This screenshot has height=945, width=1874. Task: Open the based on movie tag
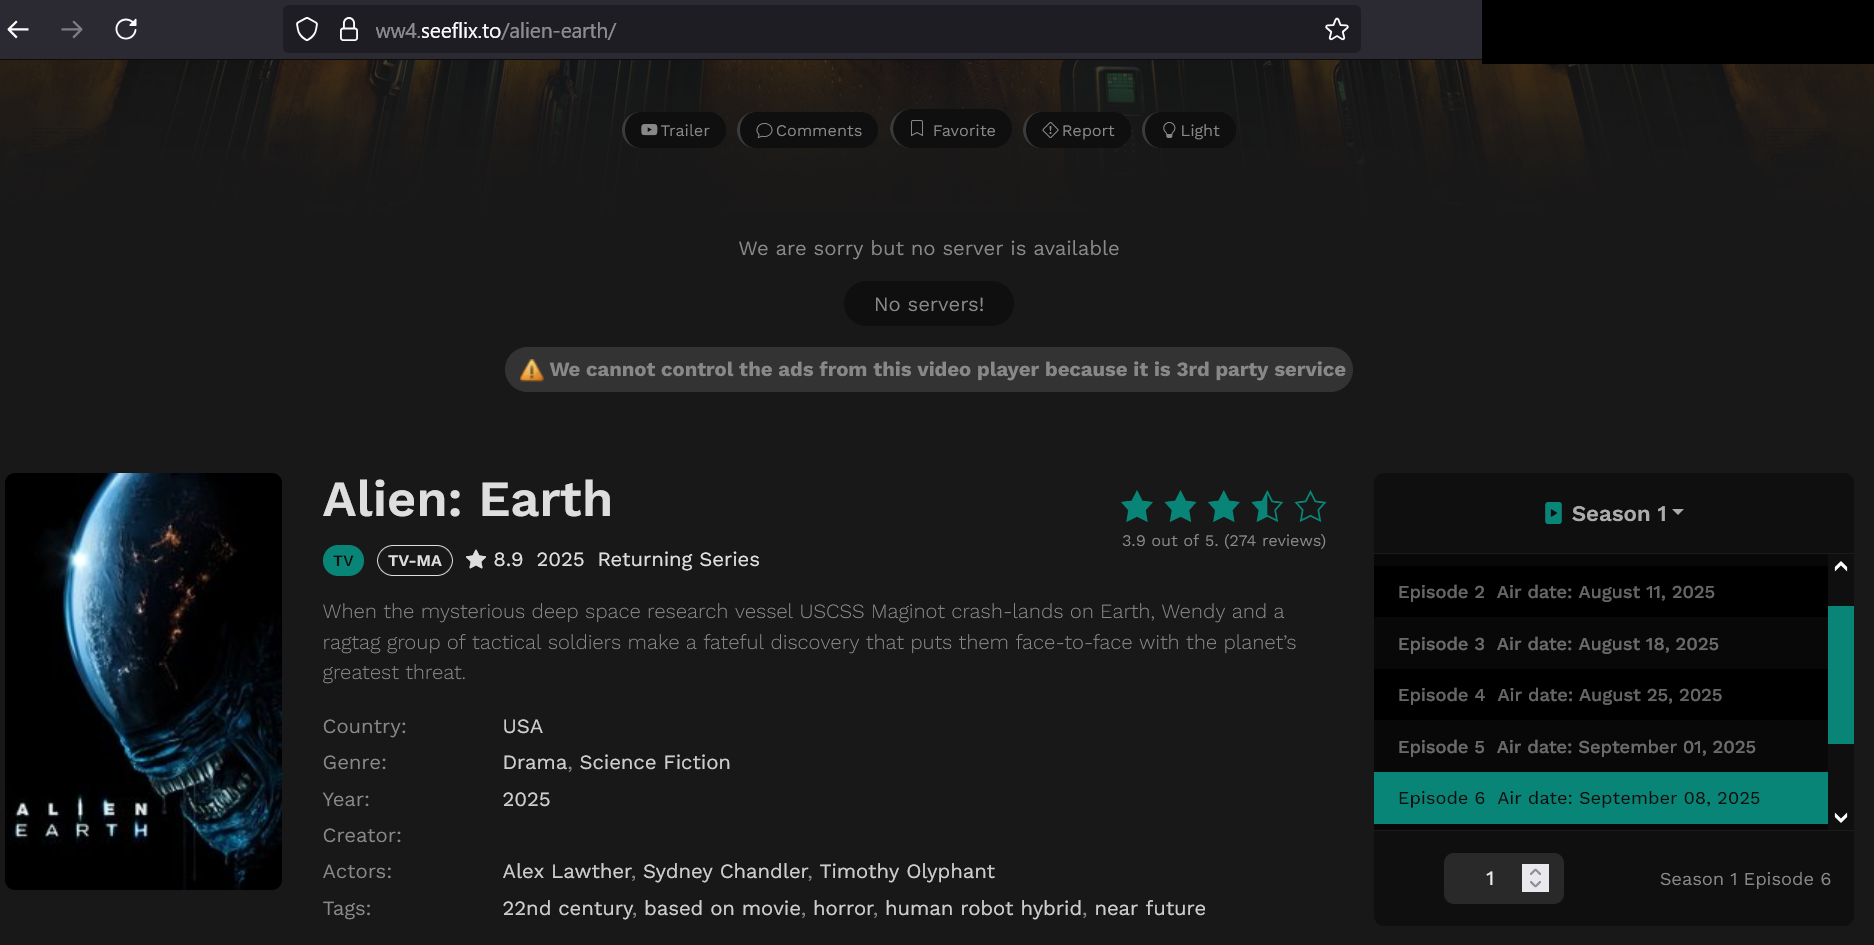tap(722, 909)
